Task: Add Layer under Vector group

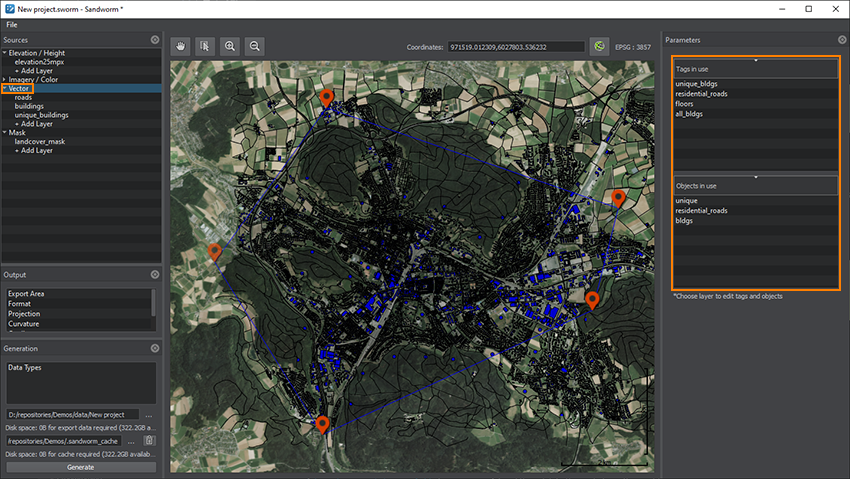Action: click(x=34, y=124)
